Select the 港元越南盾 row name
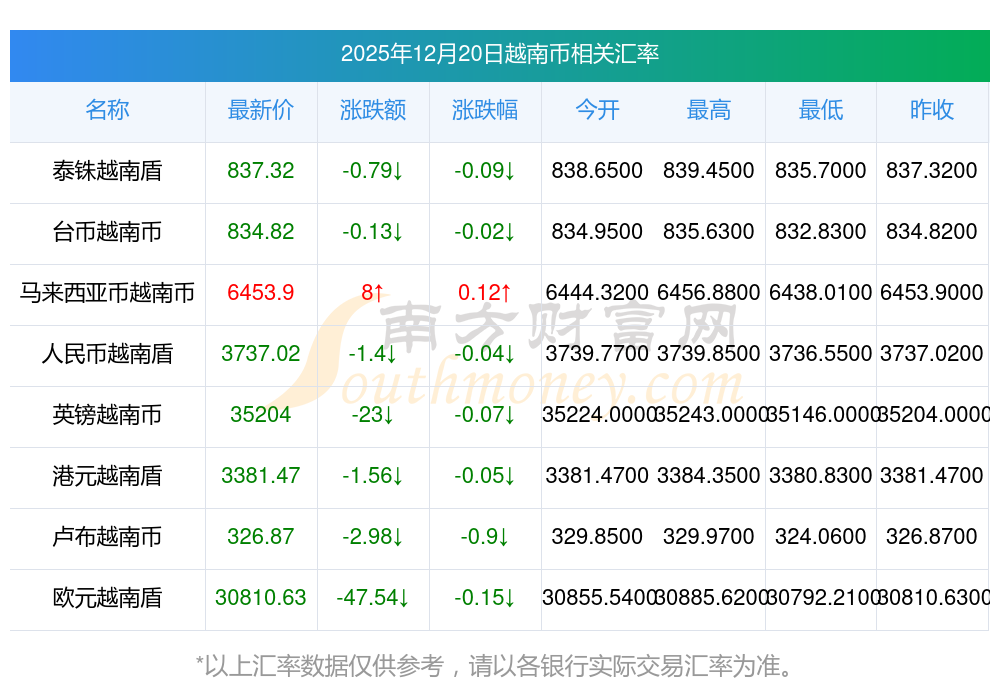Viewport: 1000px width, 697px height. tap(107, 476)
